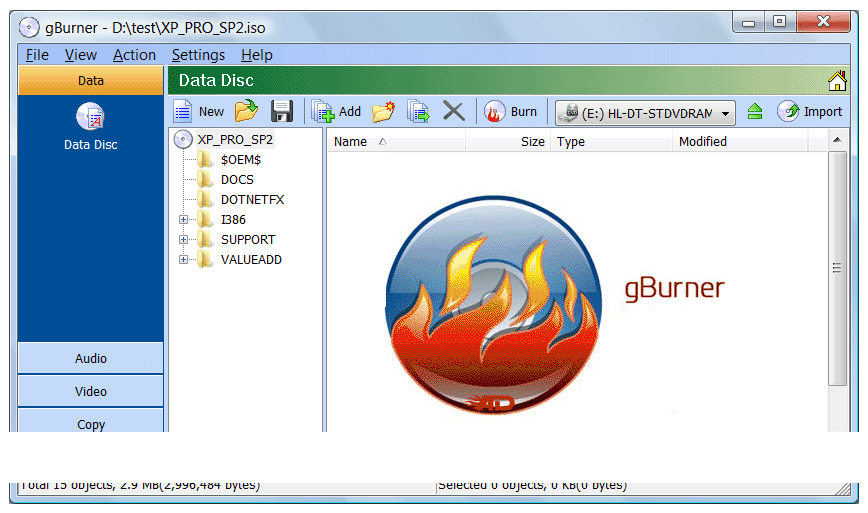The image size is (868, 513).
Task: Click the file list scroll-up arrow
Action: click(838, 140)
